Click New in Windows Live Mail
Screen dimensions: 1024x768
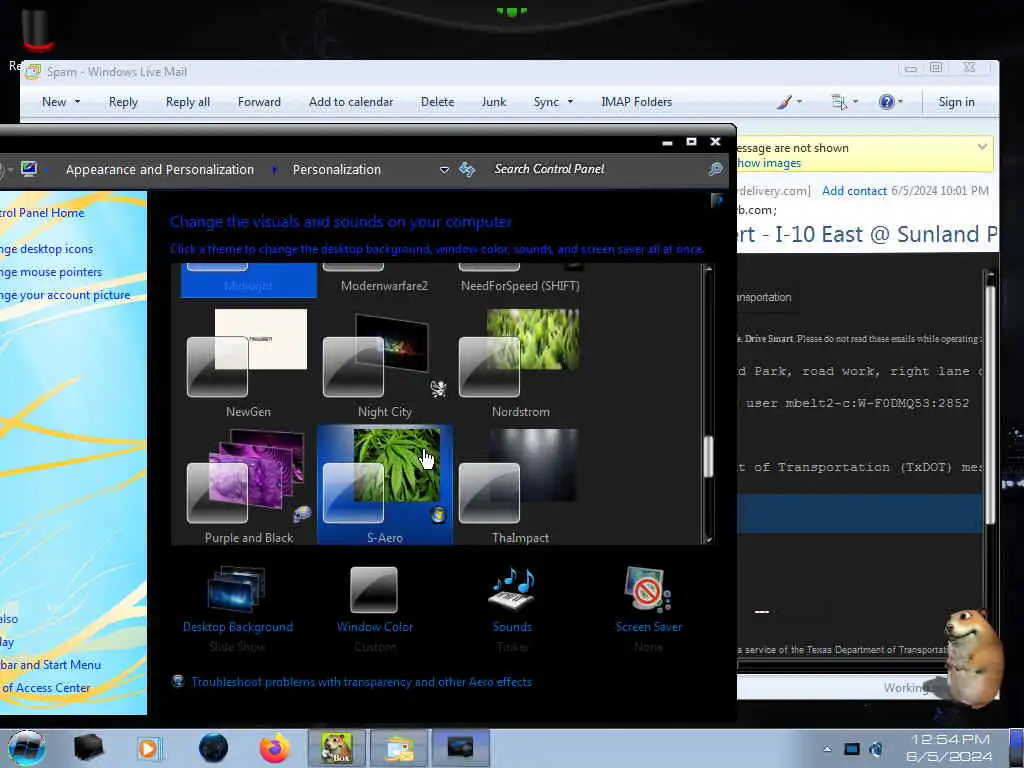54,102
